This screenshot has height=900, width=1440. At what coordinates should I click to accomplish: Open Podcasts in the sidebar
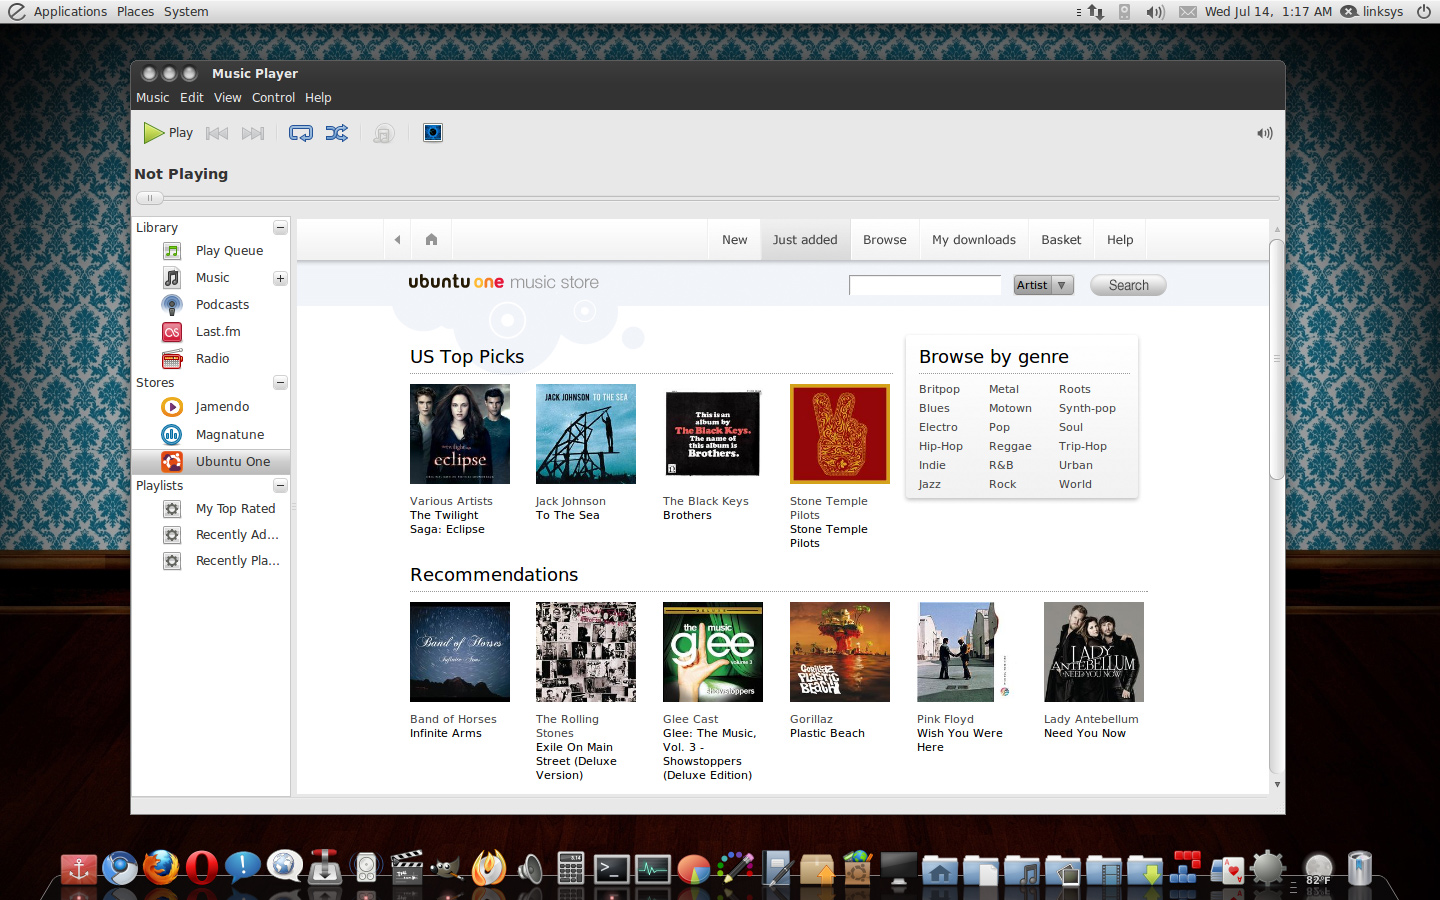(x=212, y=305)
